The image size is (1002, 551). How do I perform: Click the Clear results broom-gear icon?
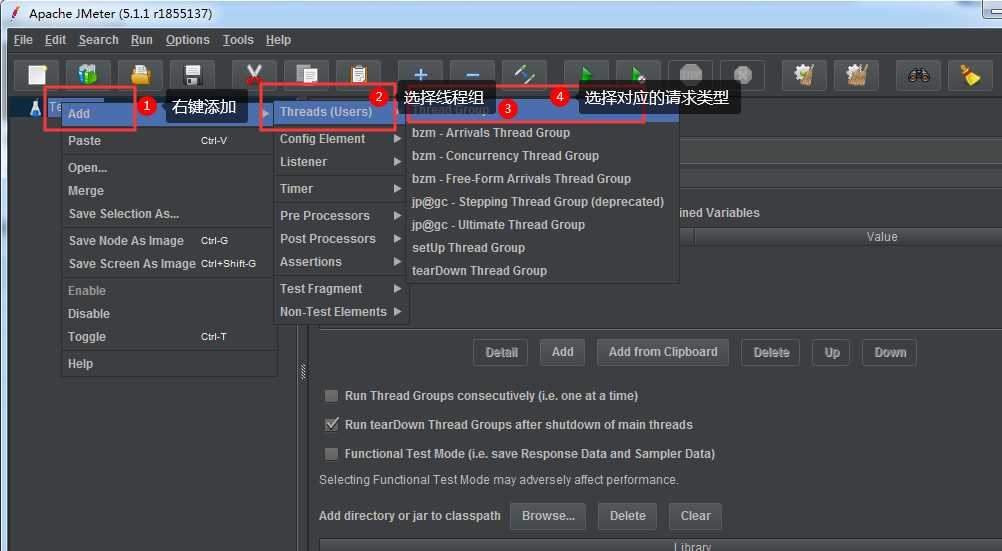pyautogui.click(x=804, y=75)
